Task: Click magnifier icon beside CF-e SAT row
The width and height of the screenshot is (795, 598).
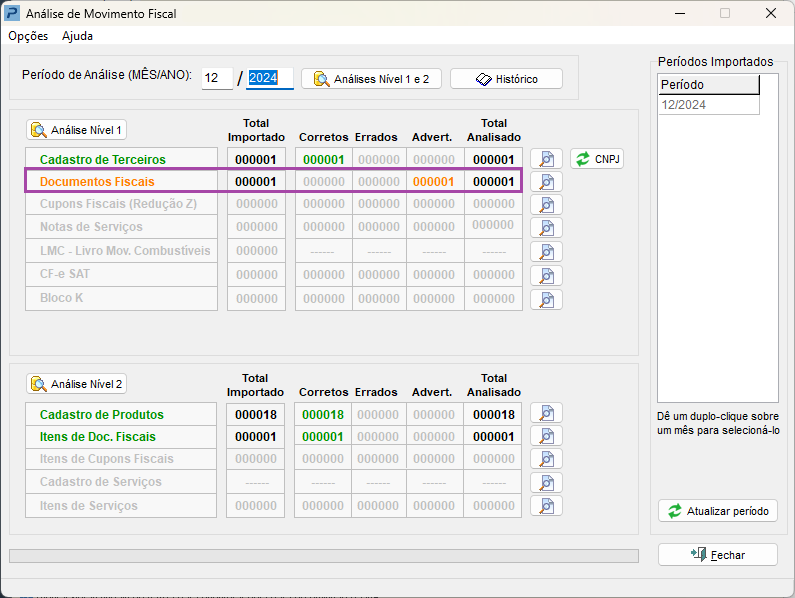Action: (546, 275)
